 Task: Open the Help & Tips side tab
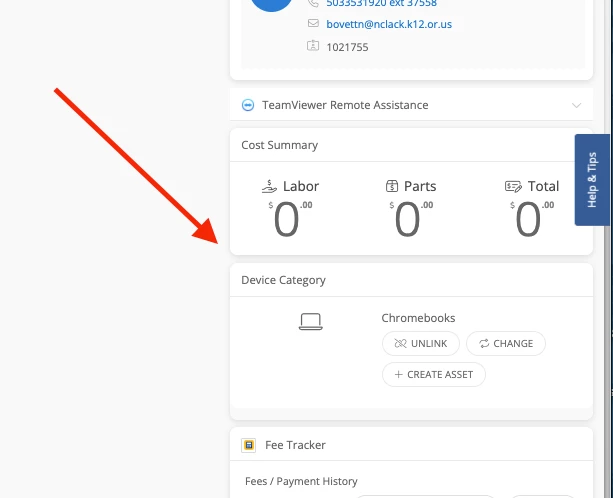click(x=592, y=180)
